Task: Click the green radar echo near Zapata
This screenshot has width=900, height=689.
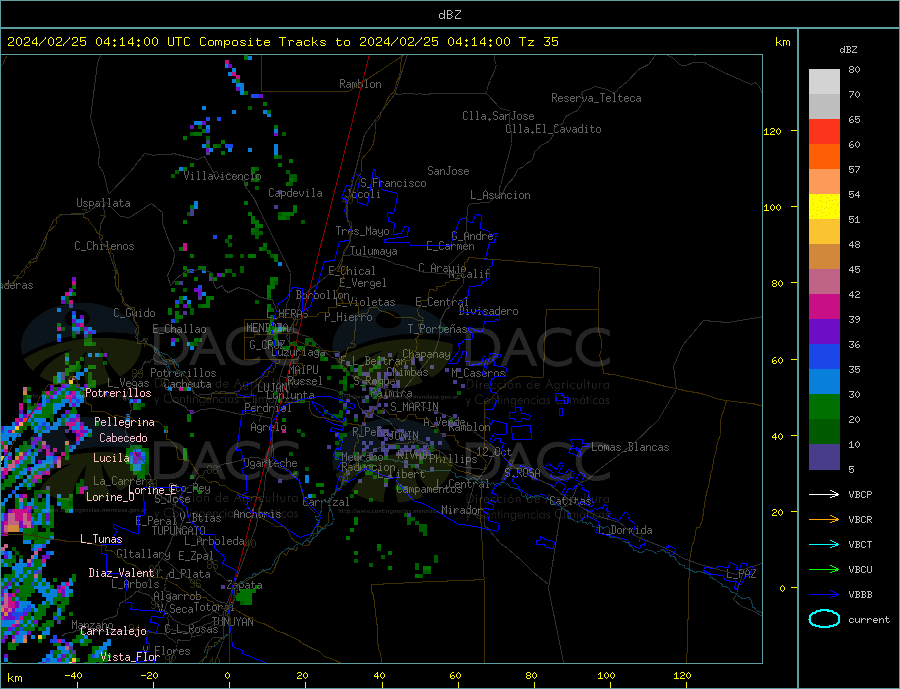Action: [x=246, y=597]
